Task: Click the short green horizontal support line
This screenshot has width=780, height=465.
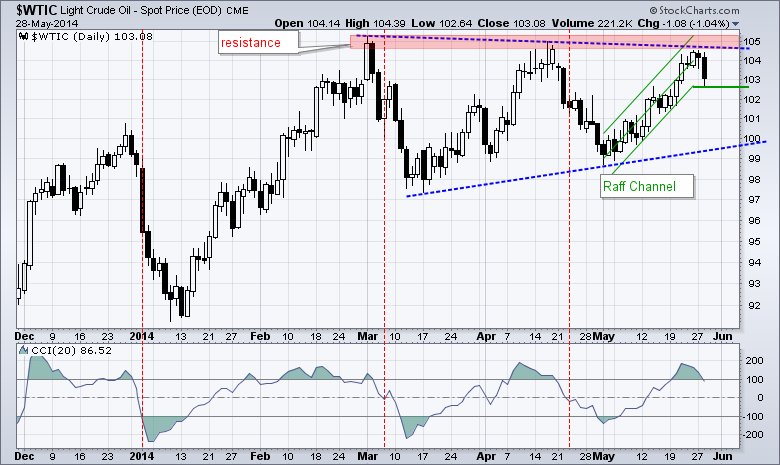Action: pos(720,87)
